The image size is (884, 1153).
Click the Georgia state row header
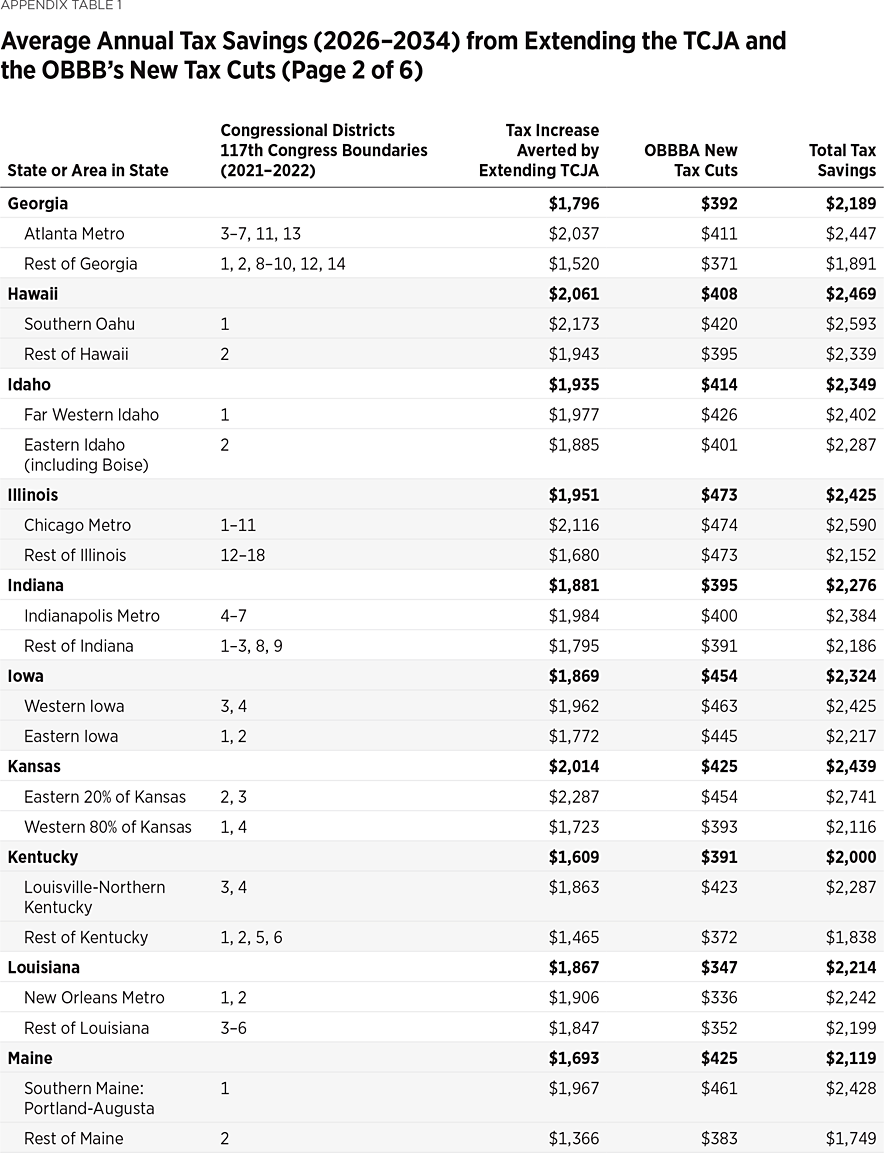pos(38,203)
